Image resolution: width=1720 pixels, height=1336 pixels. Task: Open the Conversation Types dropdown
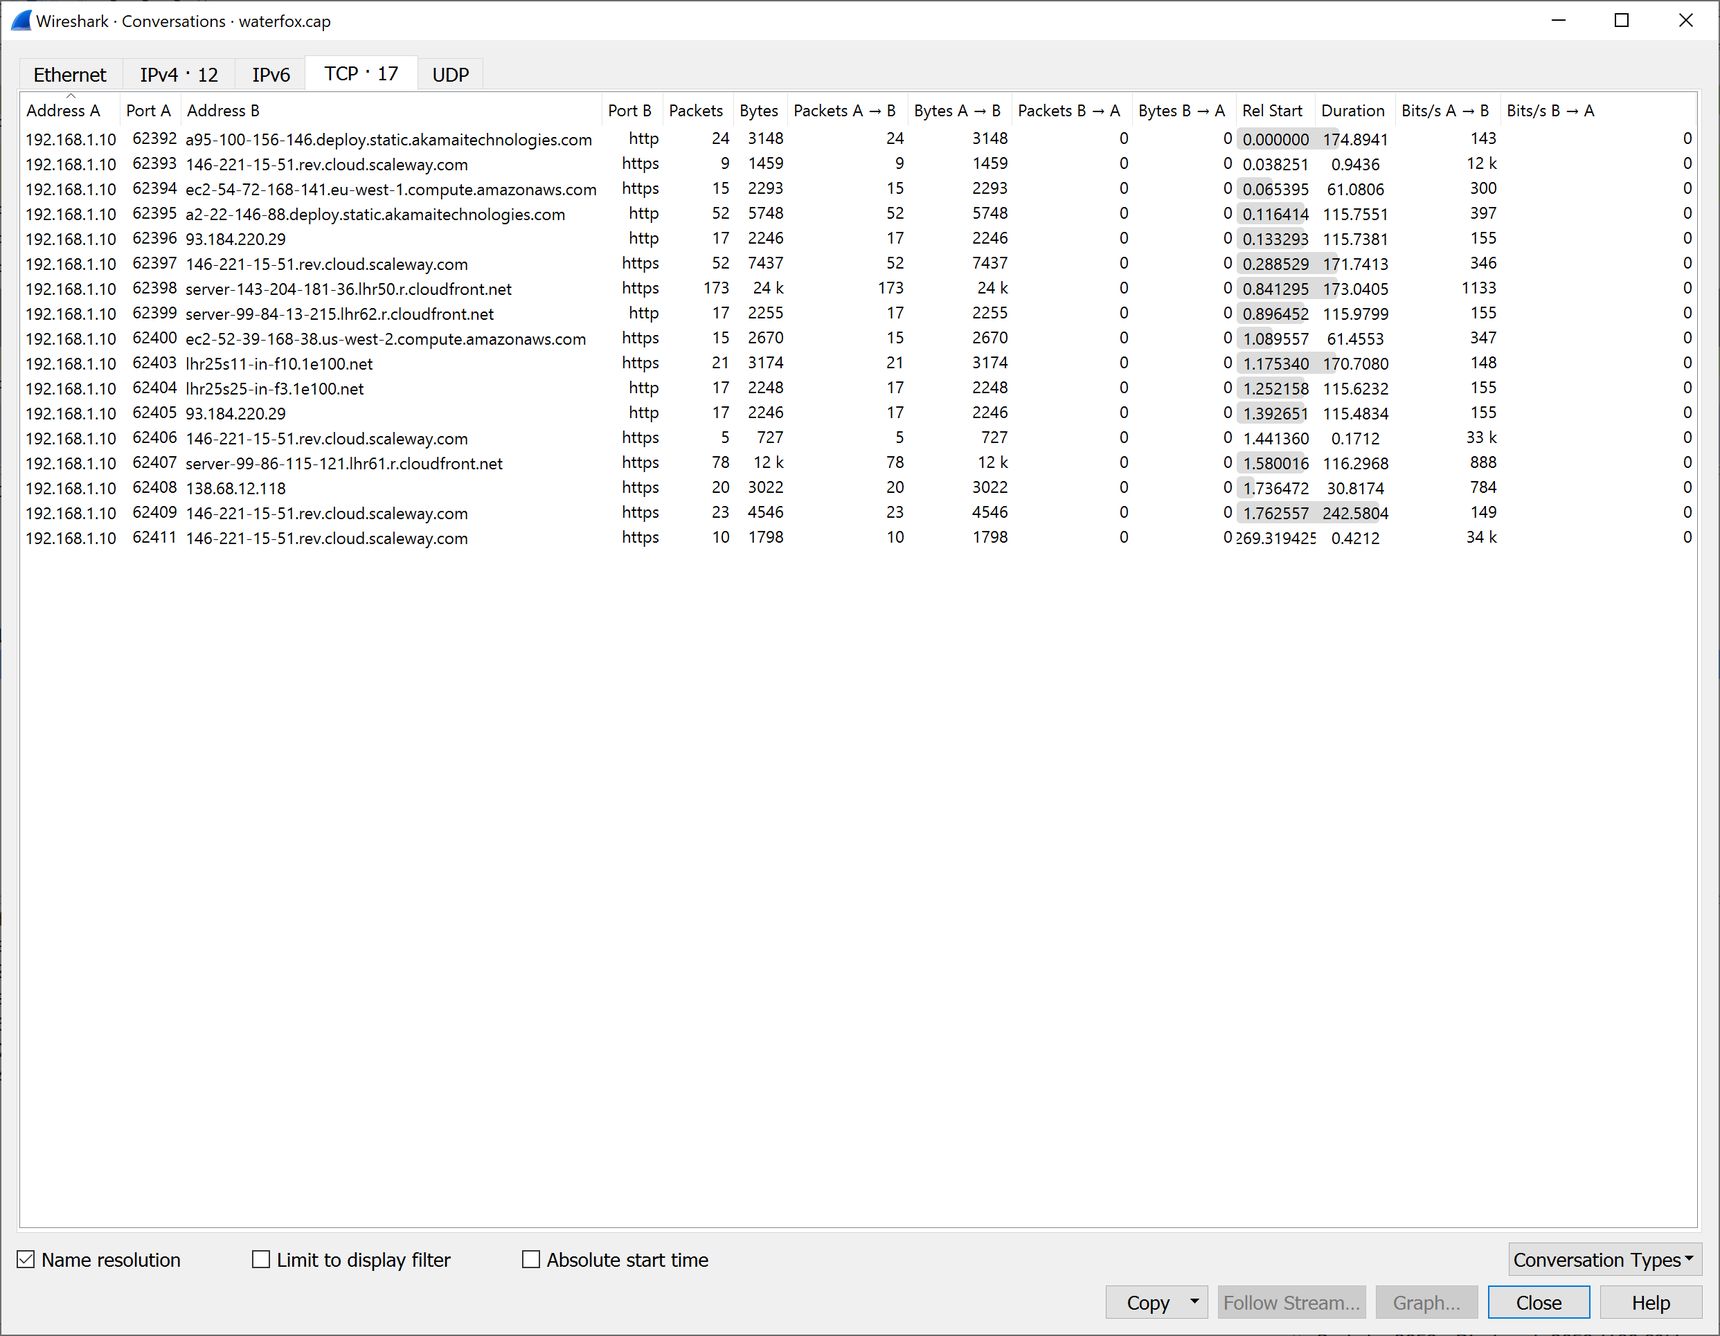click(1604, 1260)
